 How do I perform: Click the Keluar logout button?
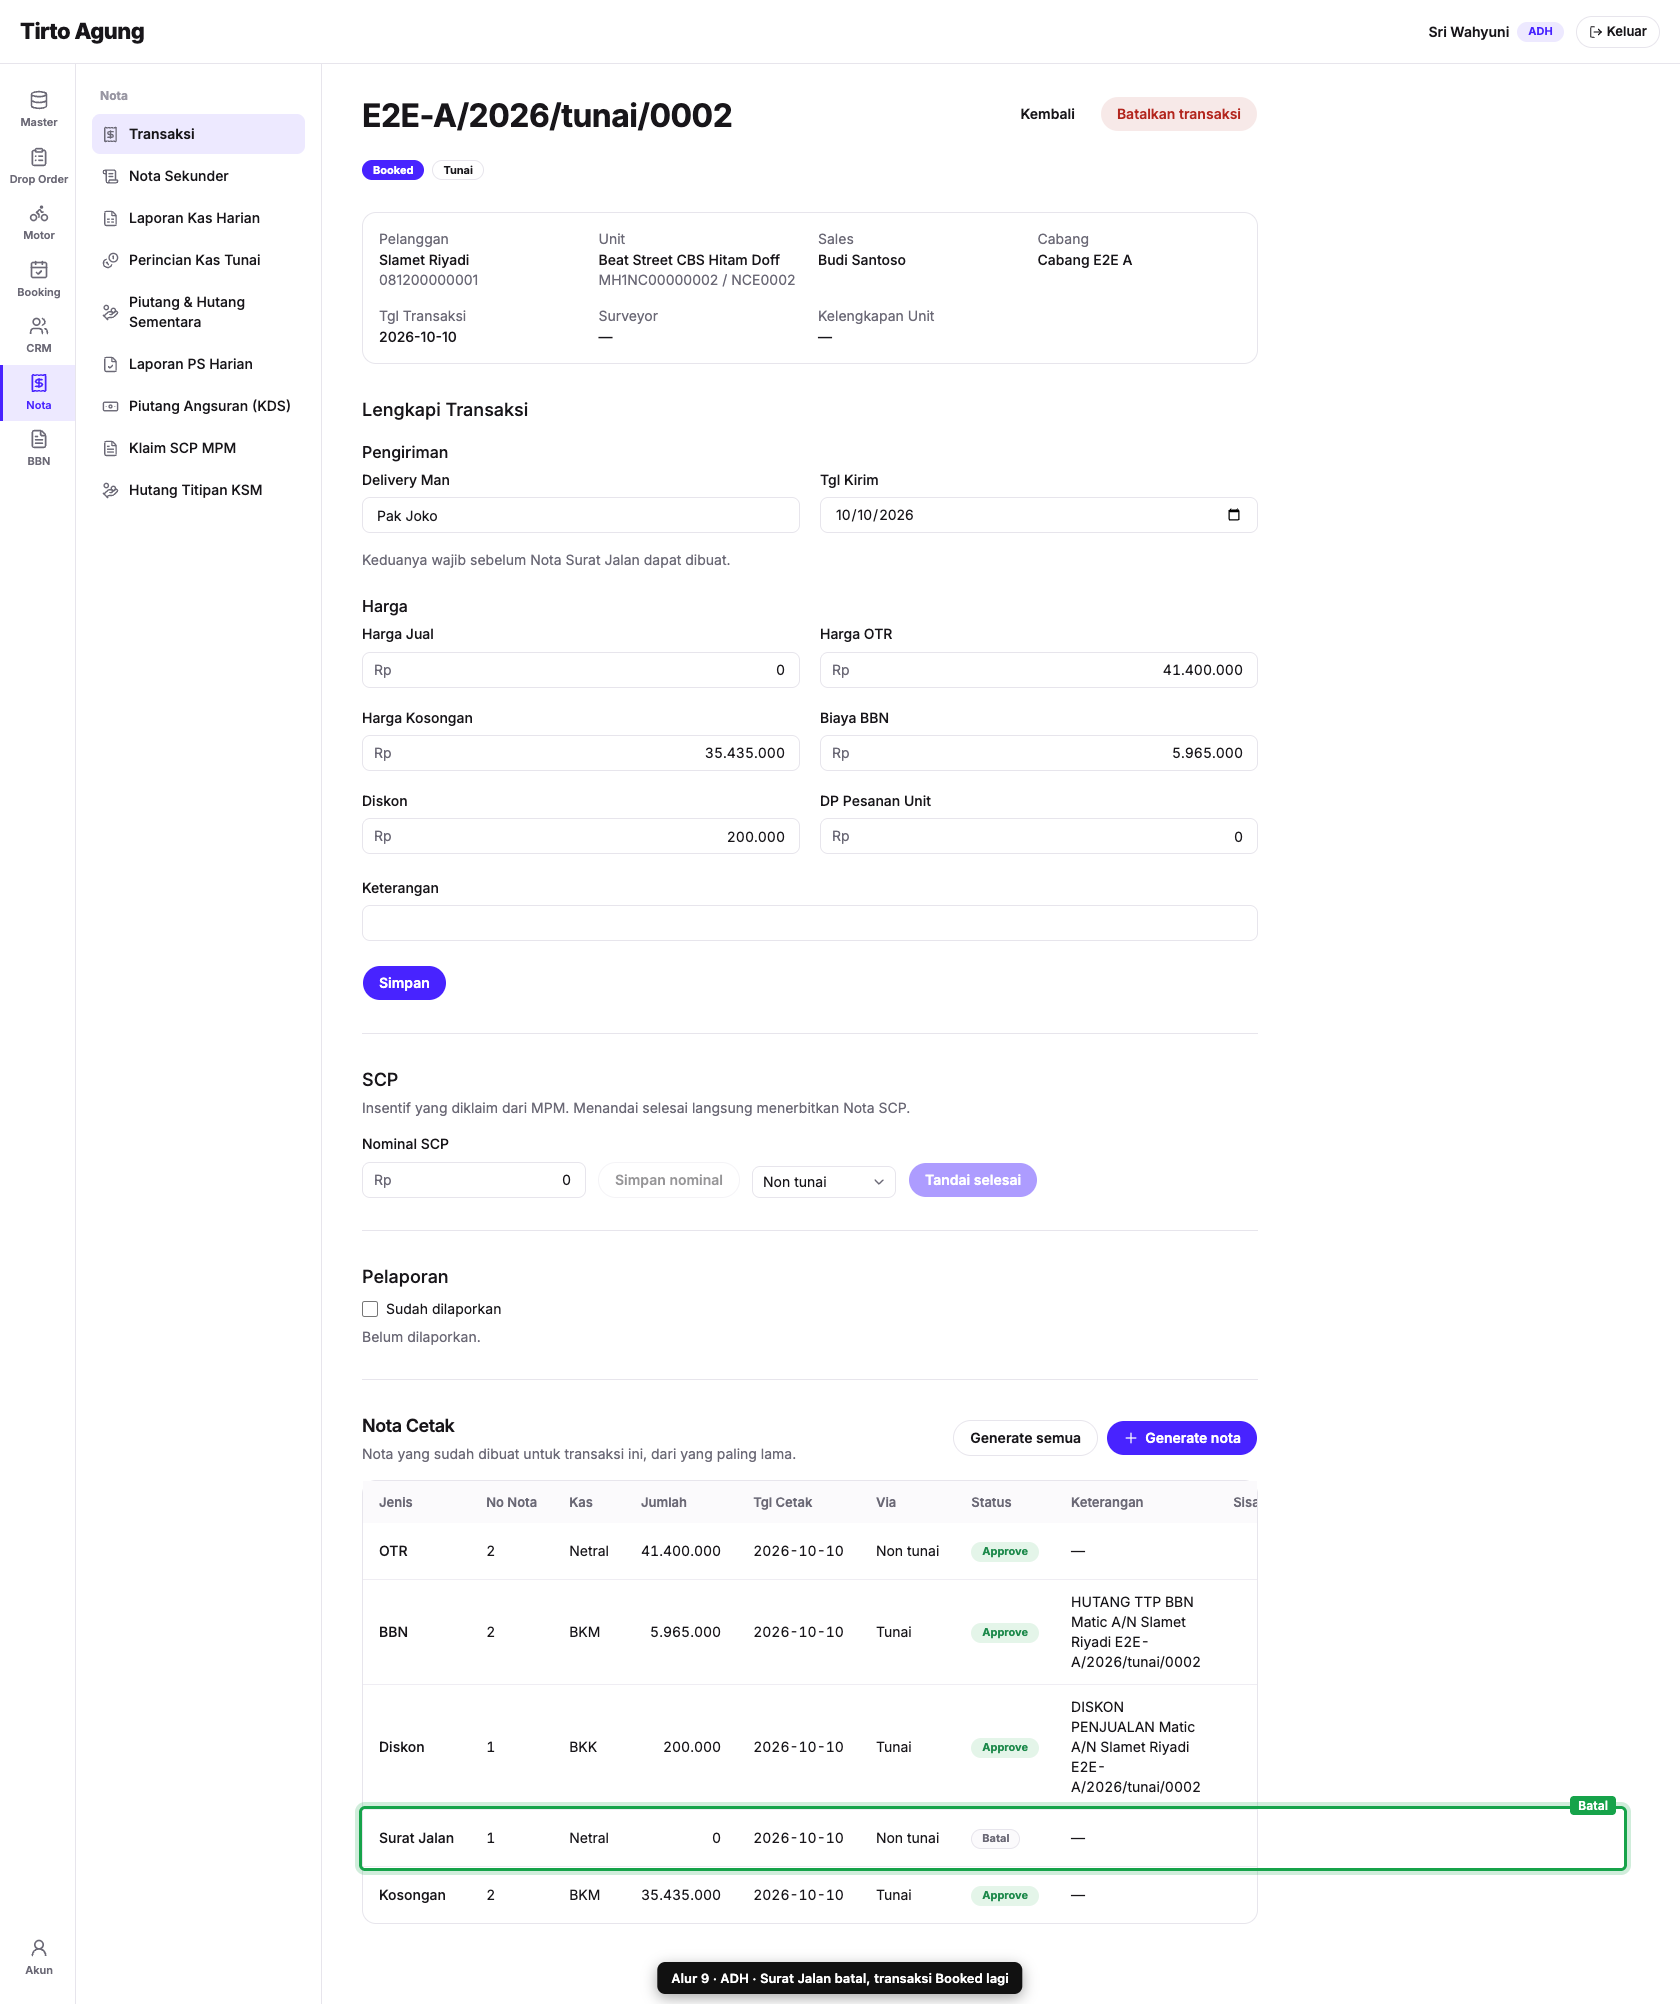[1617, 32]
